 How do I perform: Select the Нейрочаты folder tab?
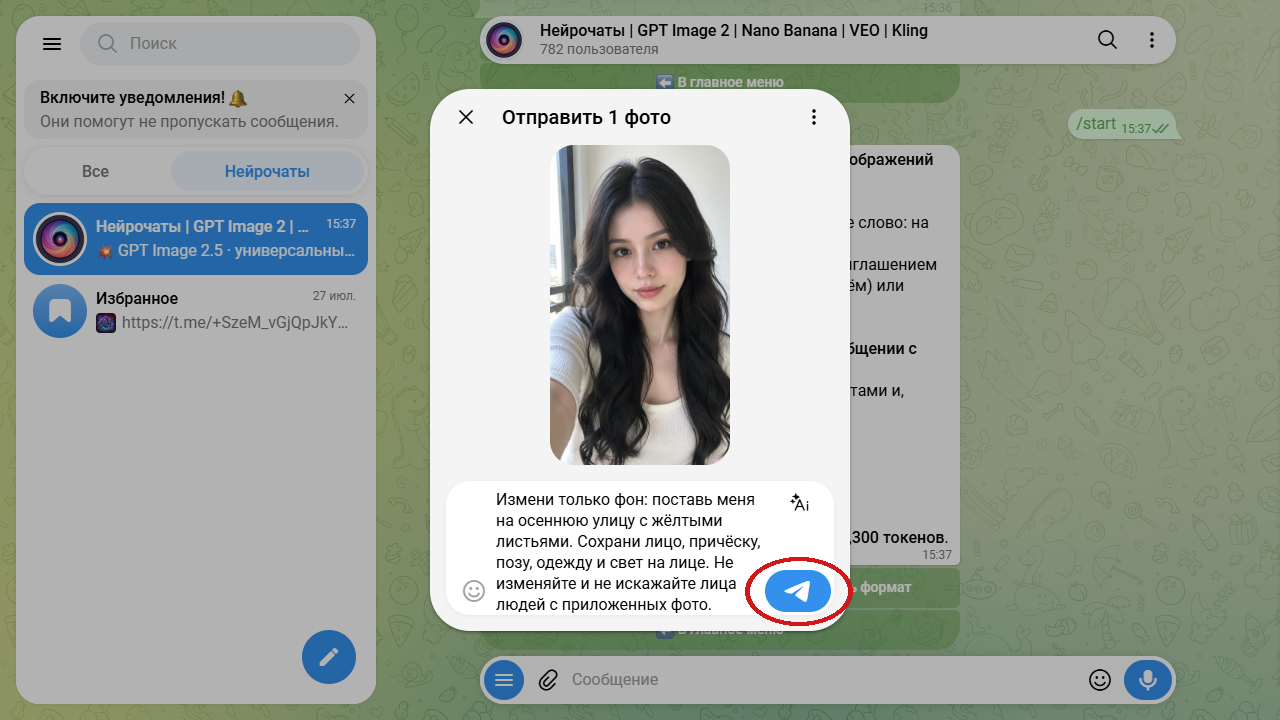pyautogui.click(x=267, y=171)
